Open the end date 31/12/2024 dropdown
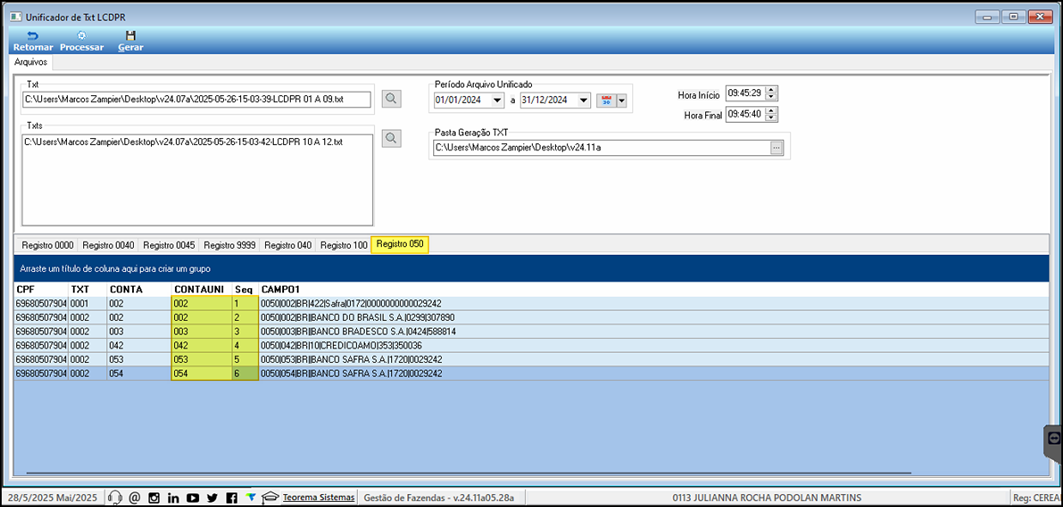The width and height of the screenshot is (1063, 507). (x=584, y=100)
